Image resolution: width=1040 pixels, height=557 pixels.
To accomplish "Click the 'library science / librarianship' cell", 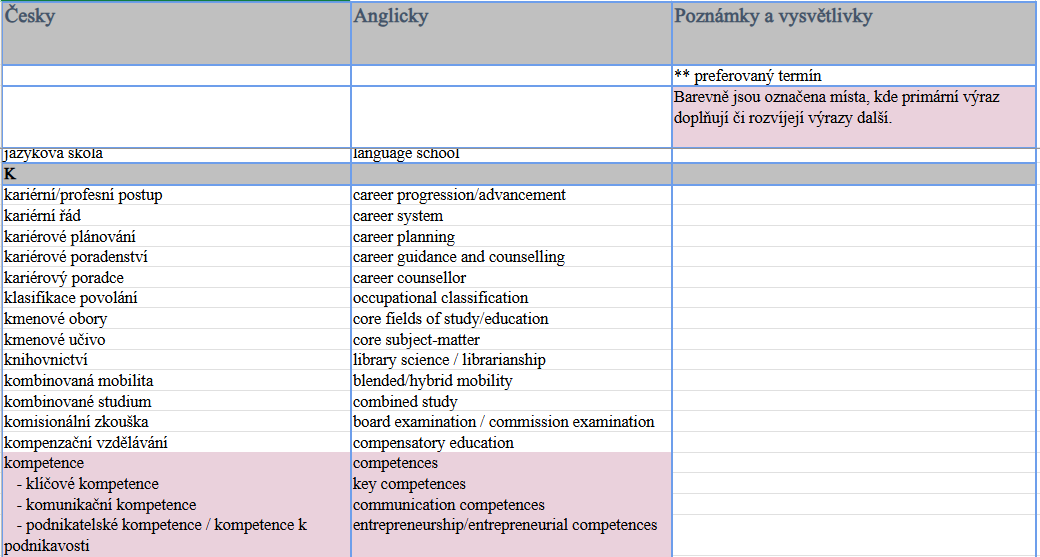I will (x=511, y=360).
